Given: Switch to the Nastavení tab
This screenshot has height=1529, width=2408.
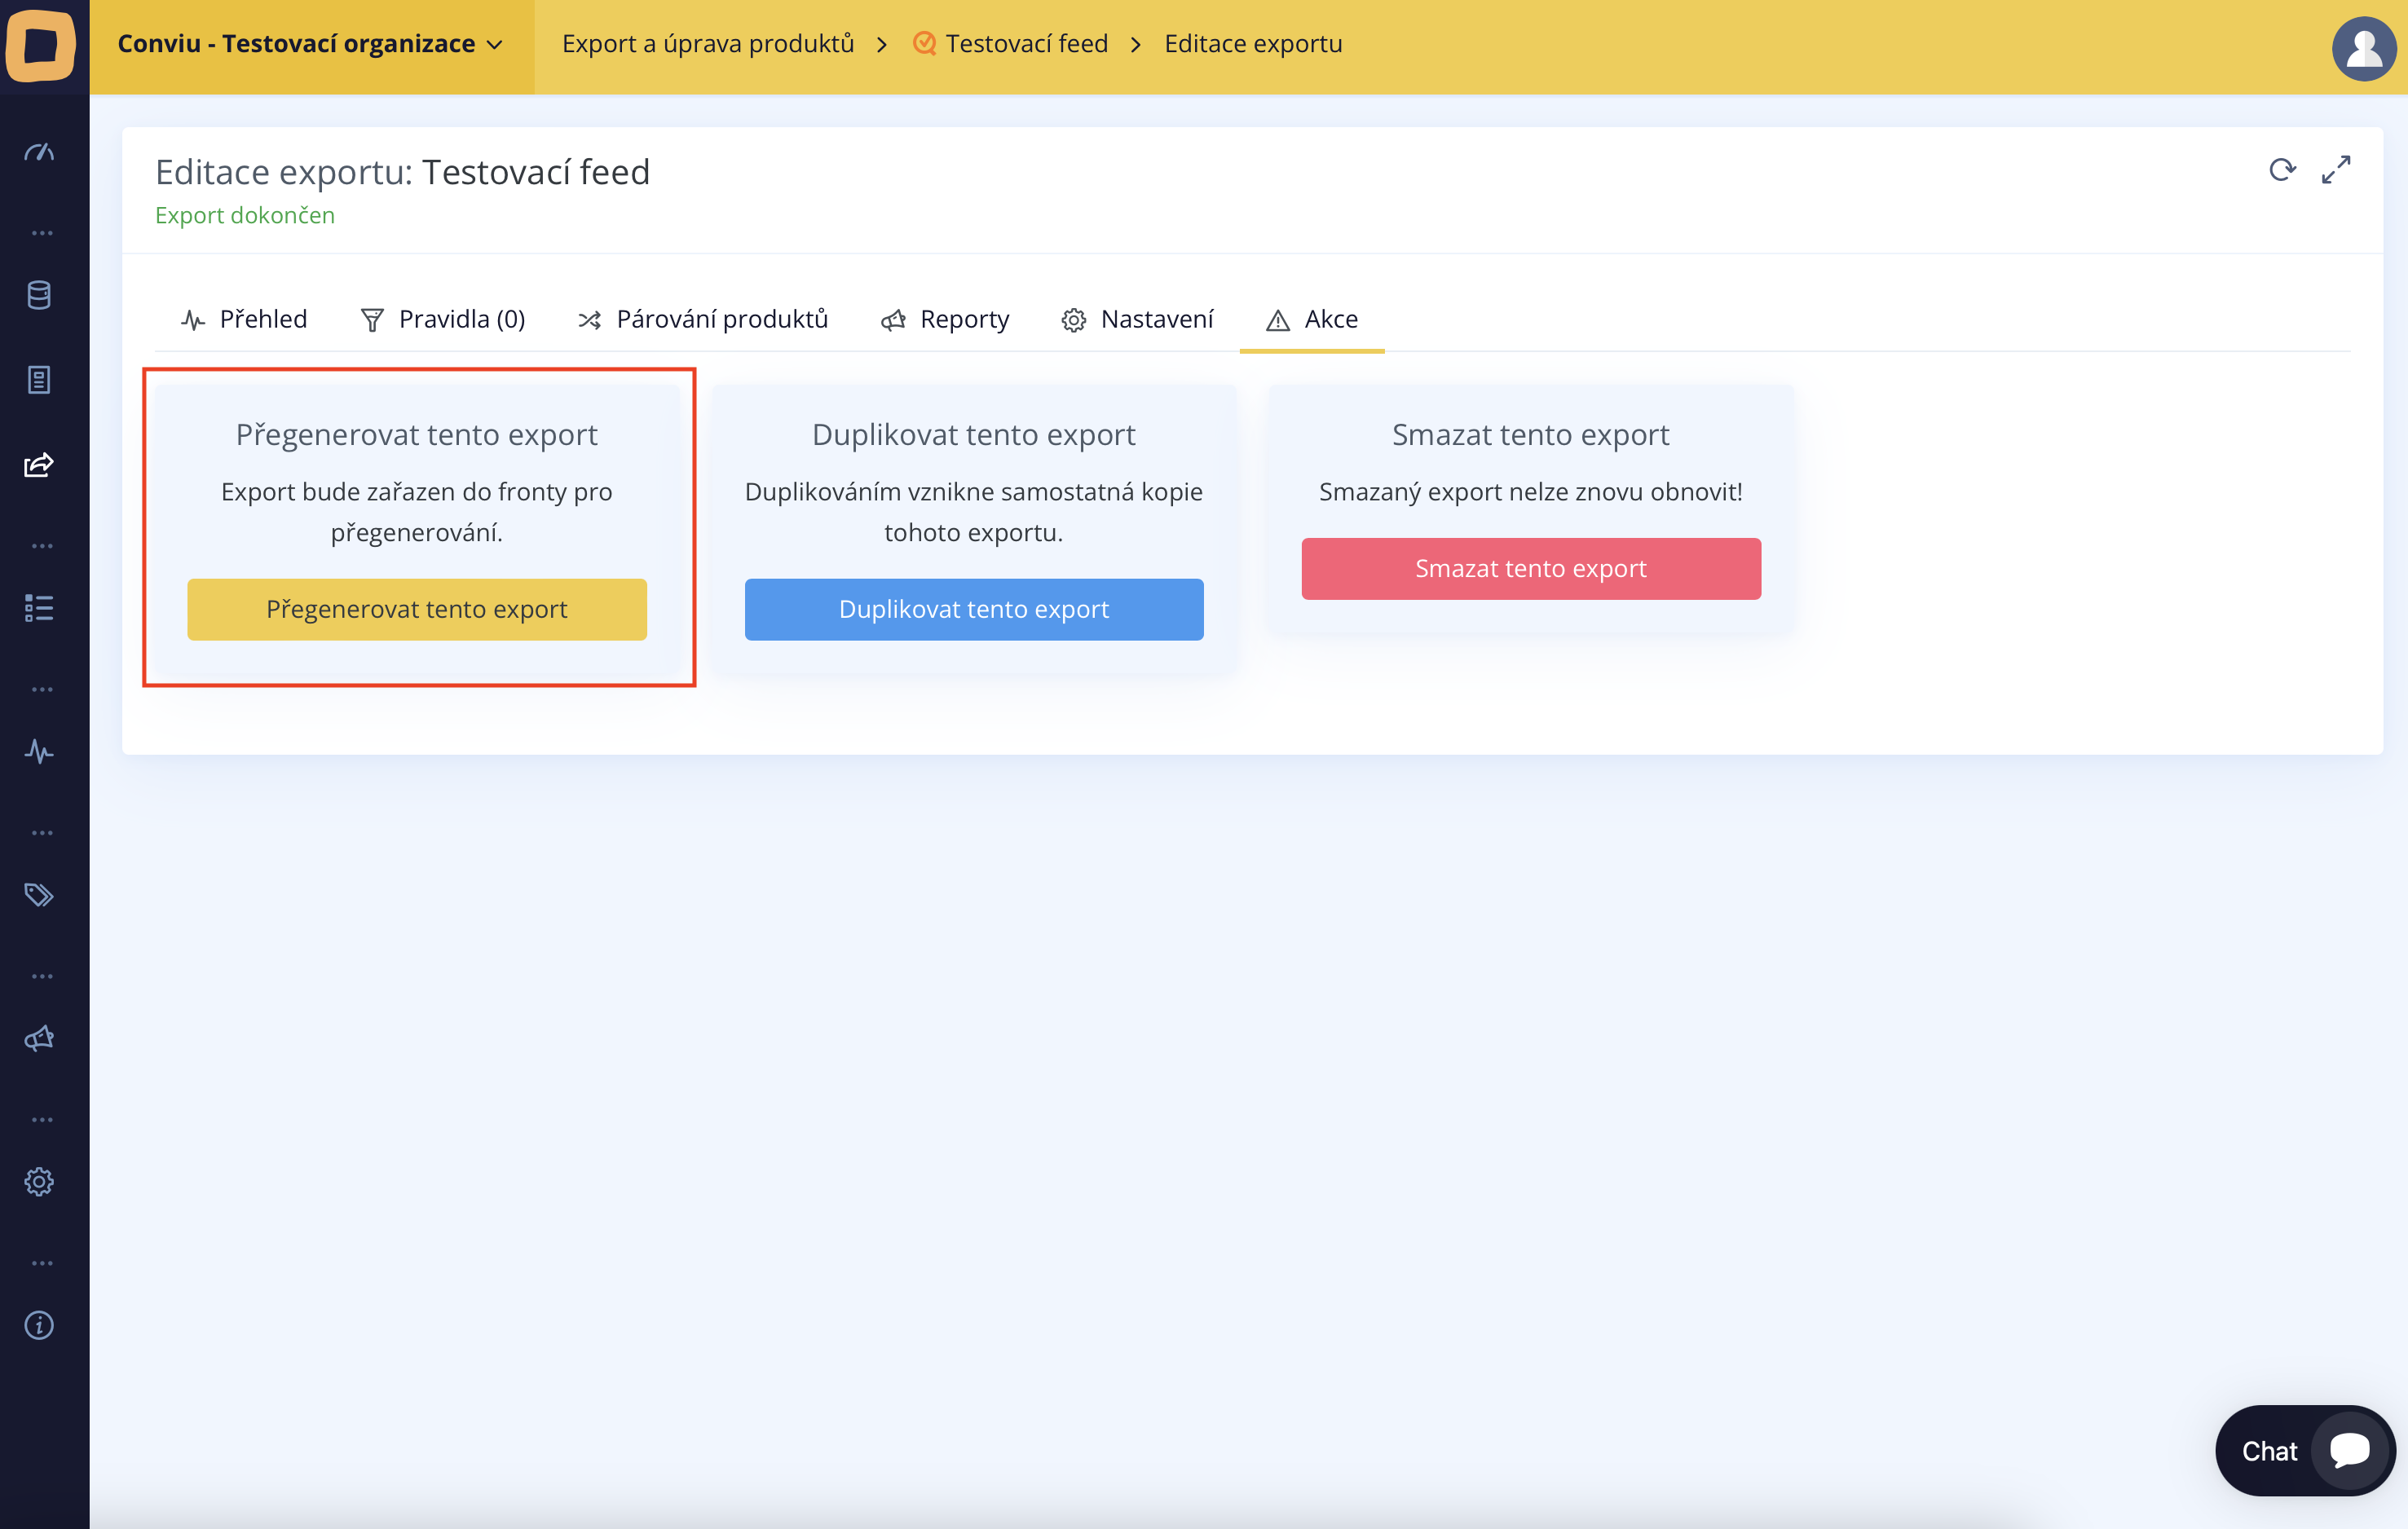Looking at the screenshot, I should pyautogui.click(x=1138, y=319).
